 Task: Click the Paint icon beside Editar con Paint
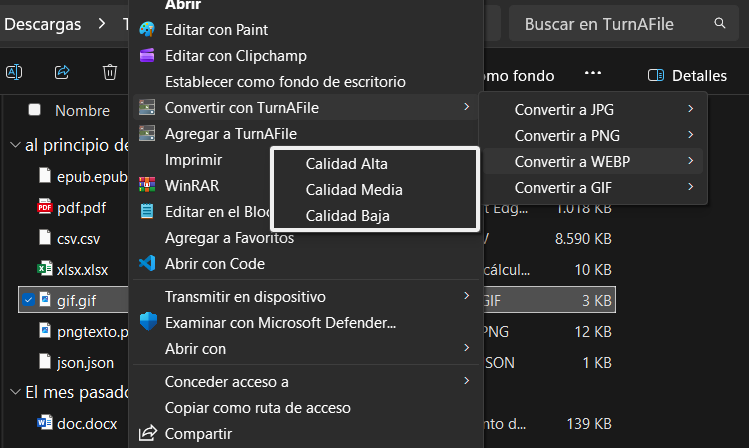(148, 30)
